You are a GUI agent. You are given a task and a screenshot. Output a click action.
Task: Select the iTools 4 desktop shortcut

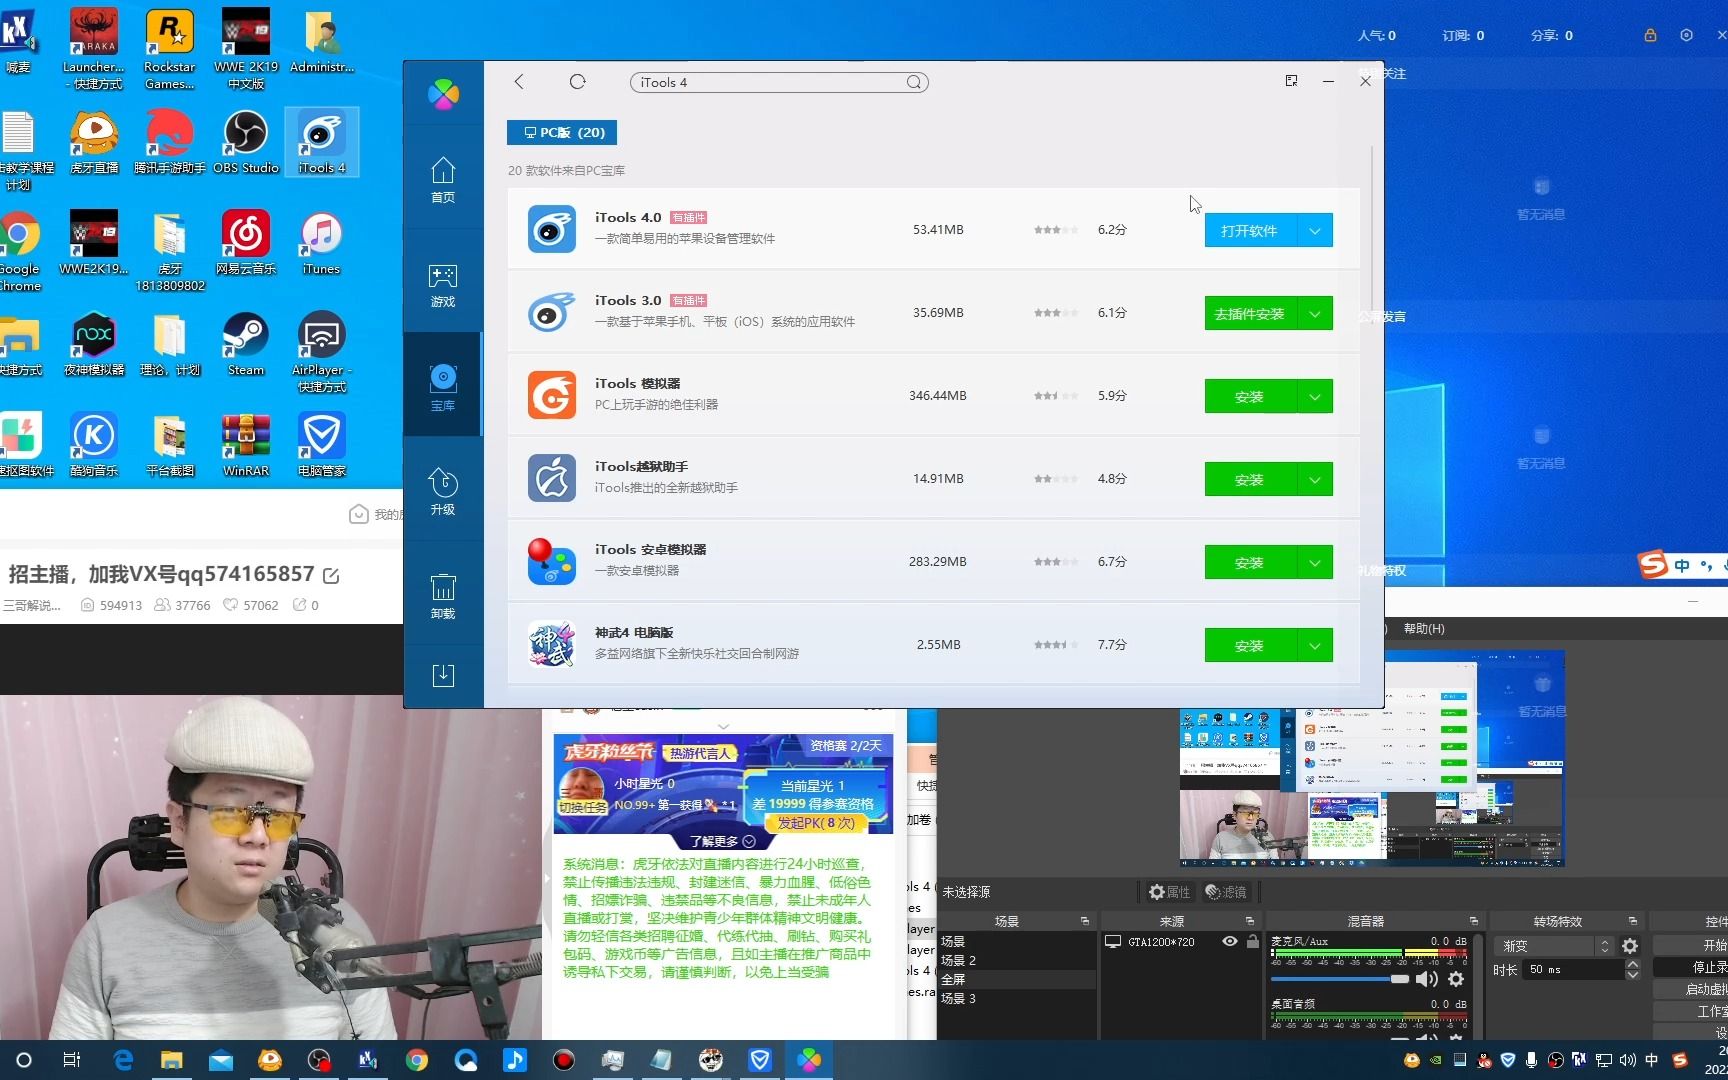(x=321, y=143)
